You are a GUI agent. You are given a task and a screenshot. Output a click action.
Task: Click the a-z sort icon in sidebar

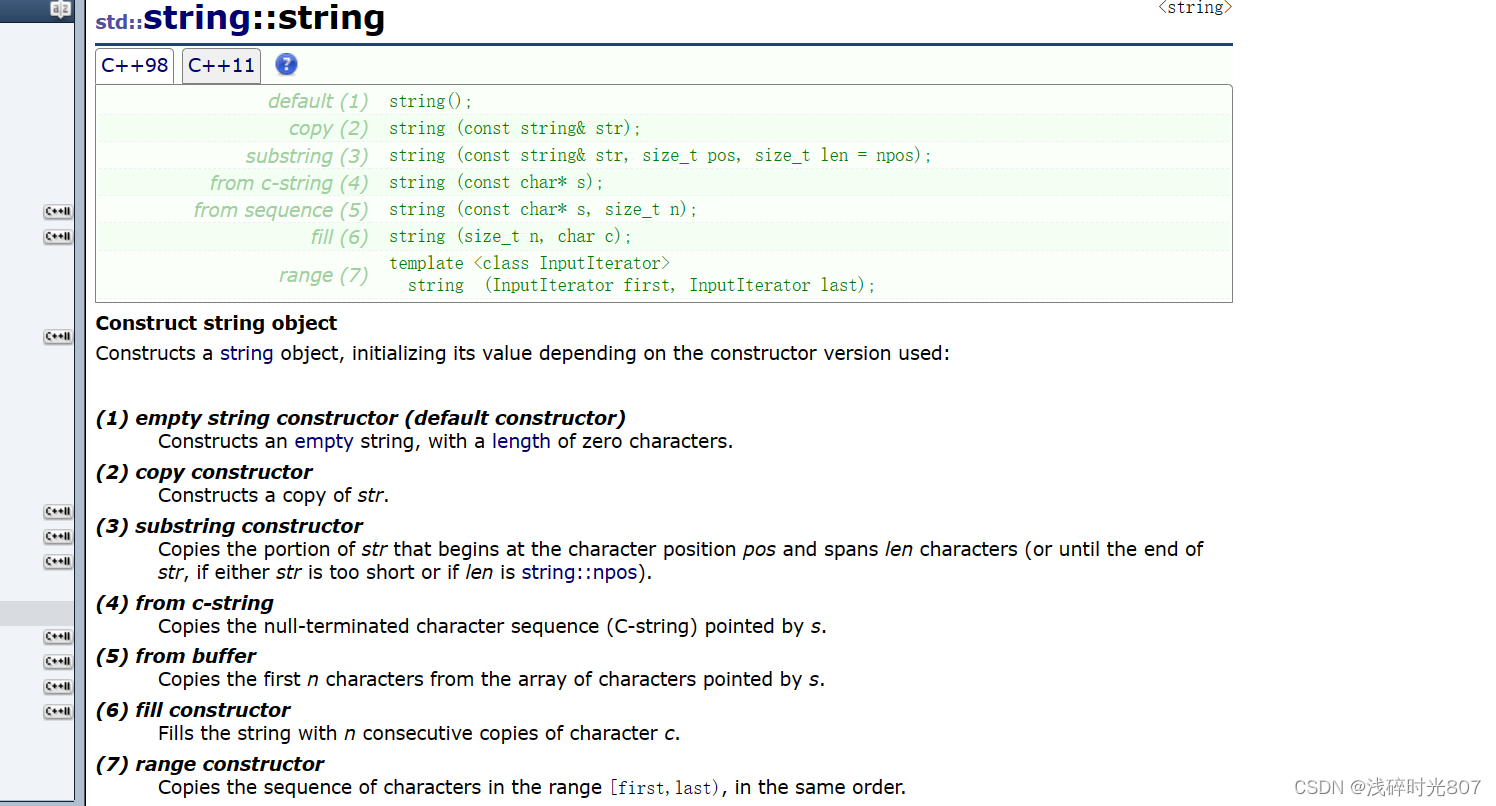pos(60,9)
